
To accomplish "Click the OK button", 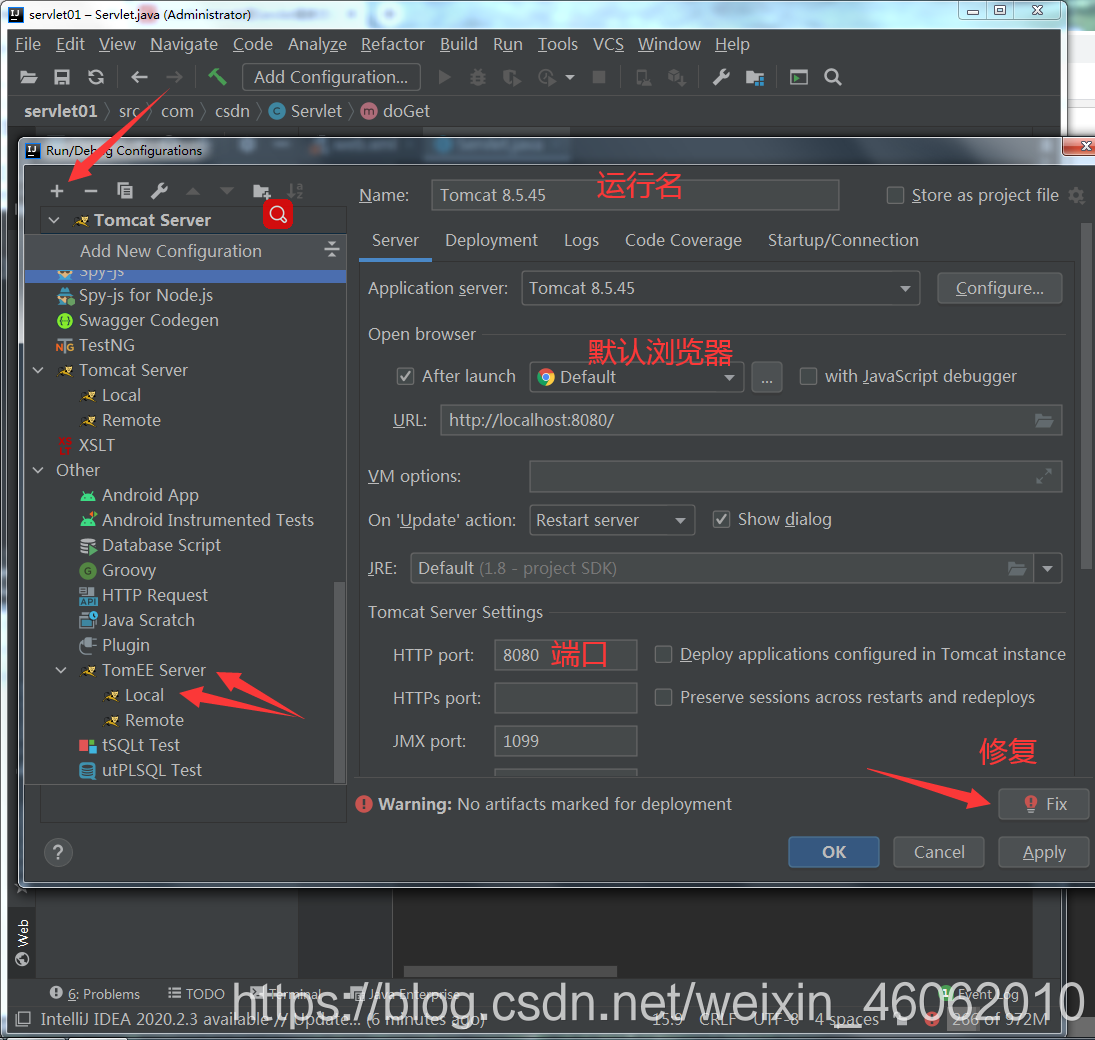I will (x=834, y=852).
